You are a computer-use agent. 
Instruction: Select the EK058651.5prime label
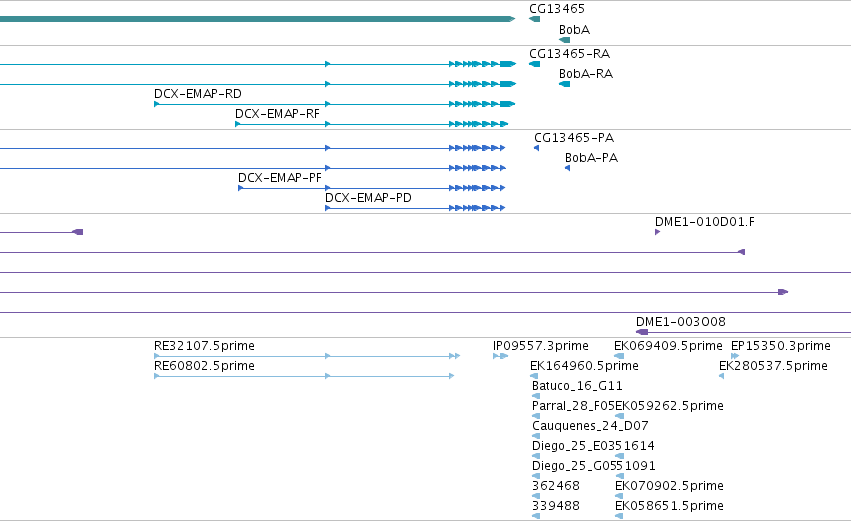coord(669,506)
